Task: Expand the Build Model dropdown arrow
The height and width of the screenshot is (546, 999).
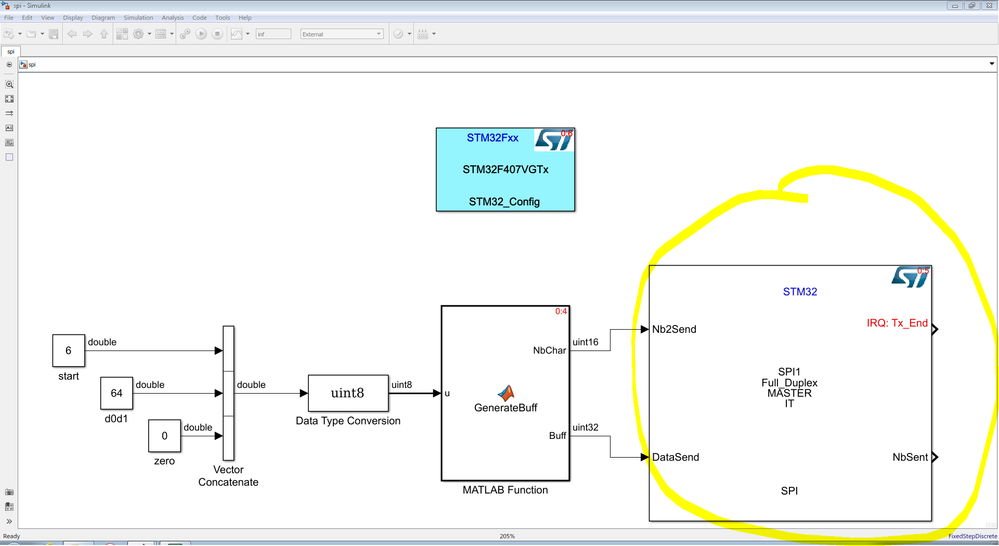Action: coord(434,34)
